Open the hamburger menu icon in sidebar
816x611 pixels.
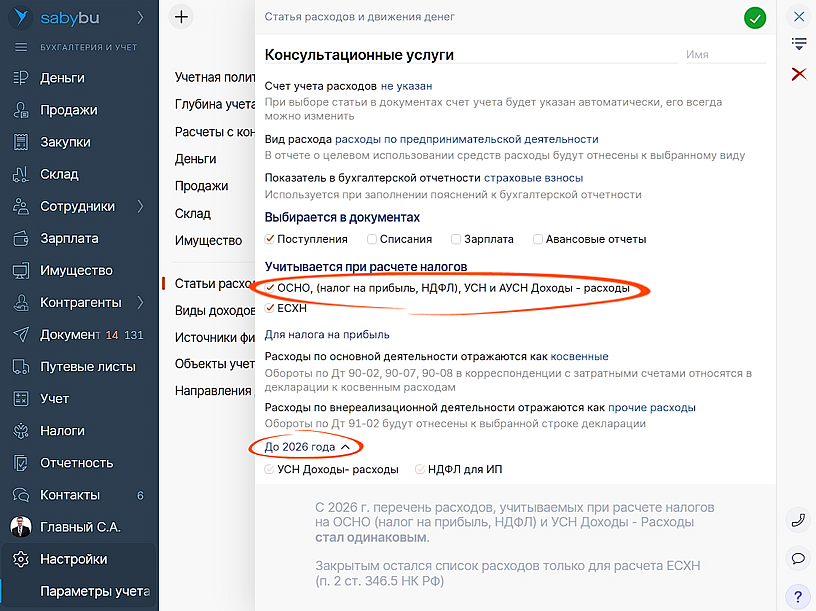[20, 47]
